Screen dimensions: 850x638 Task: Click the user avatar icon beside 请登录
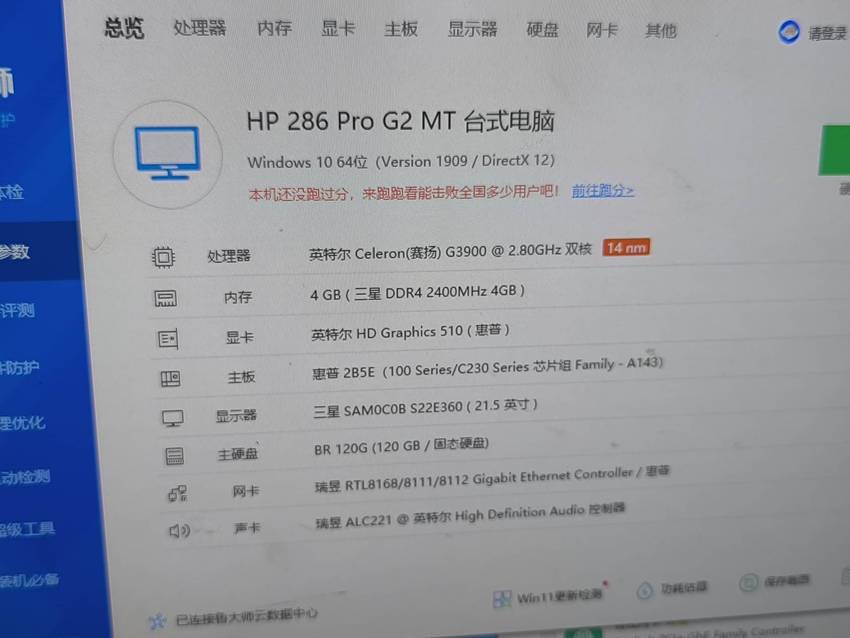coord(789,32)
